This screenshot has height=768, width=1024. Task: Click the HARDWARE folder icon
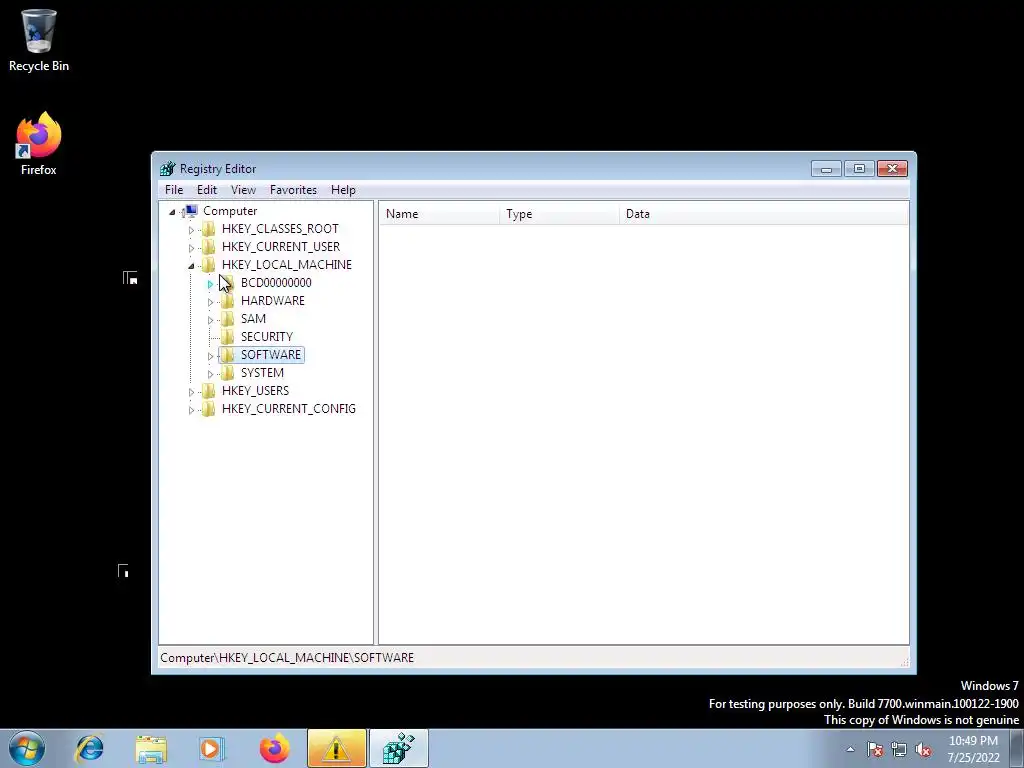pyautogui.click(x=228, y=300)
